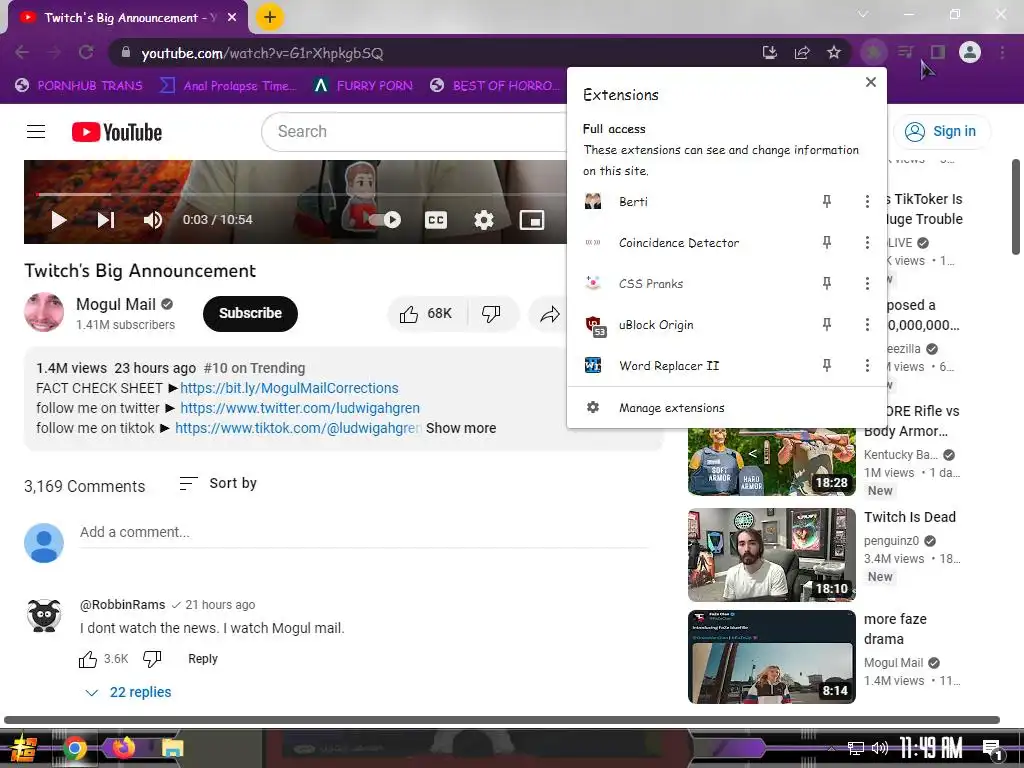Viewport: 1024px width, 768px height.
Task: Open the more faze drama video
Action: (771, 657)
